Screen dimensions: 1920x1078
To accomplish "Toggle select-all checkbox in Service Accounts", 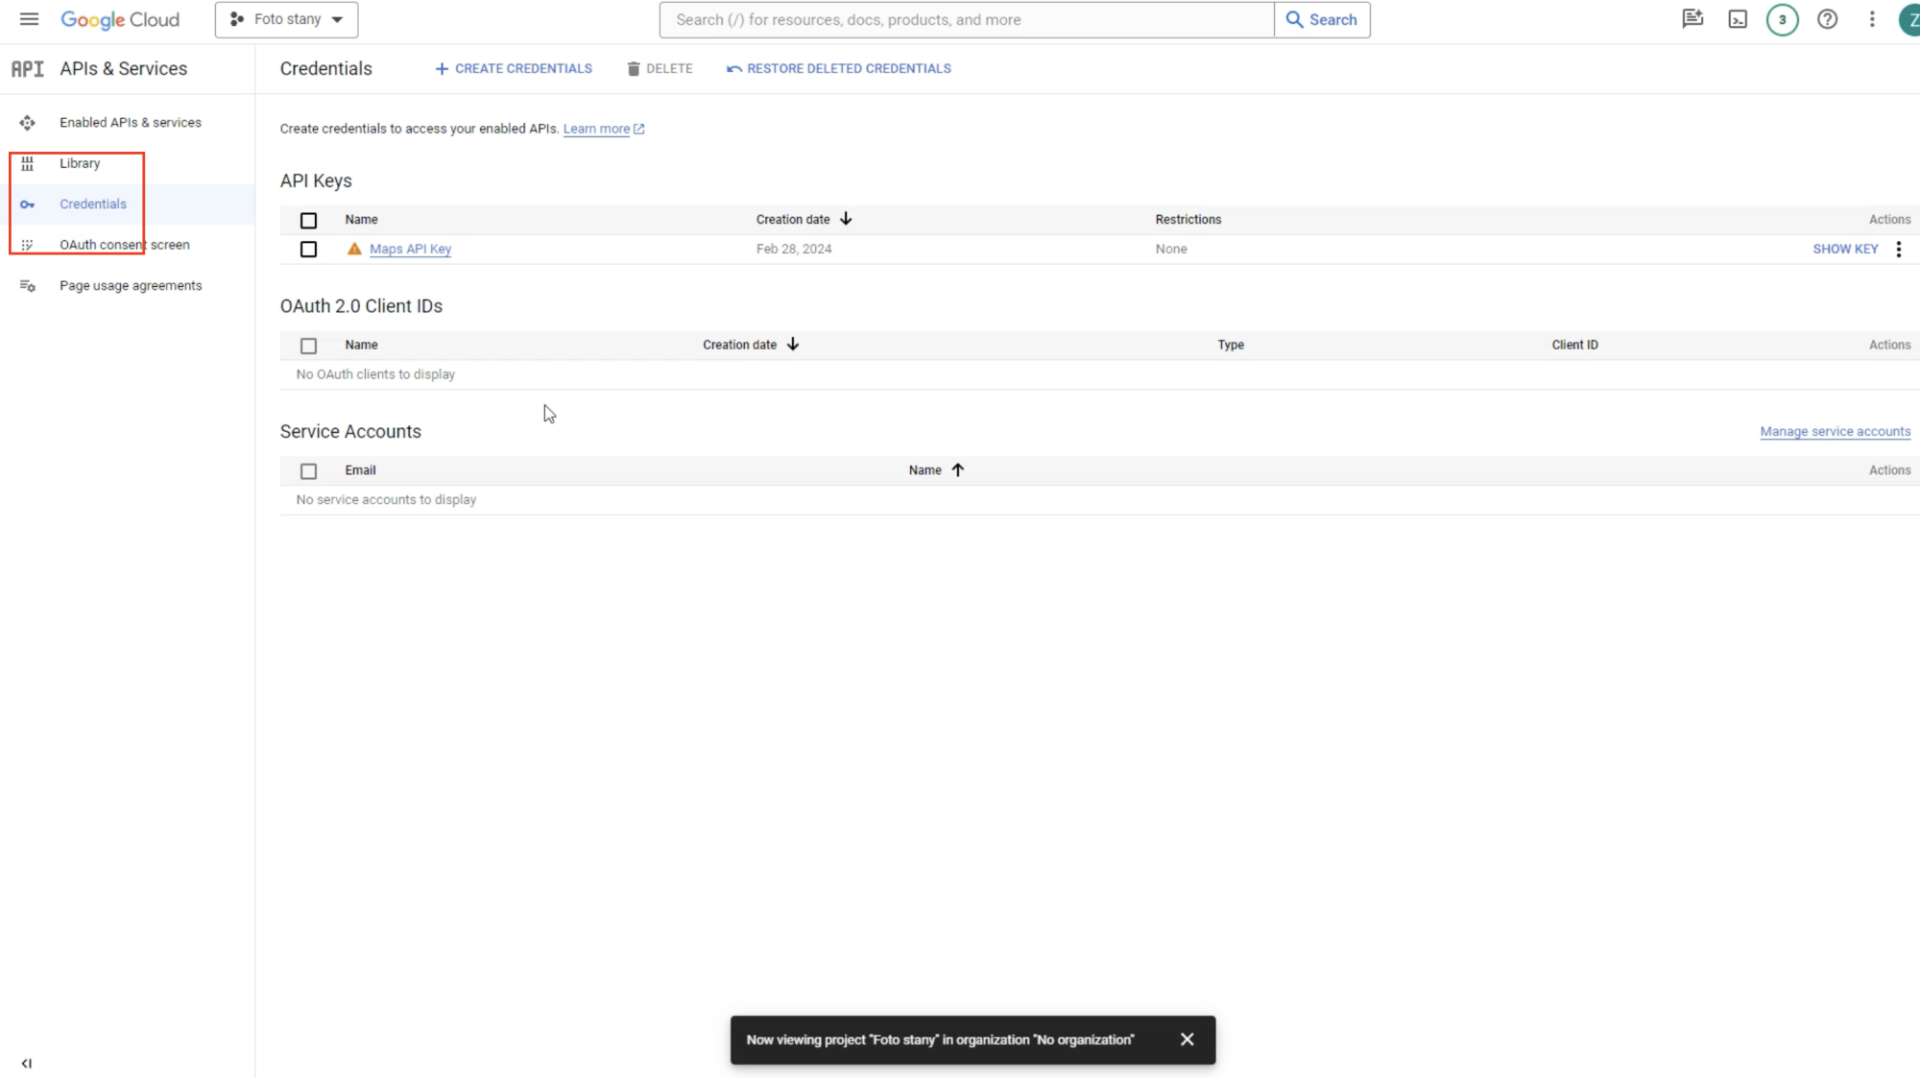I will (308, 471).
